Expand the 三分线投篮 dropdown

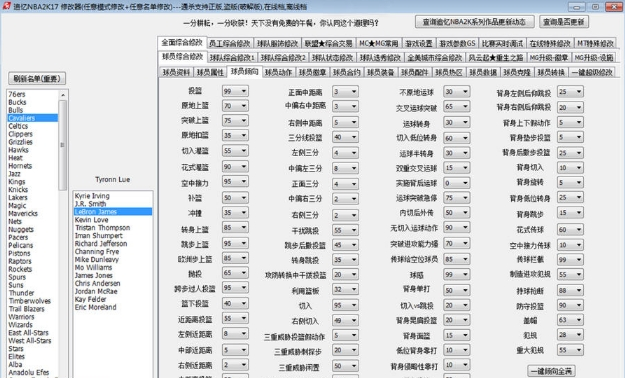345,137
